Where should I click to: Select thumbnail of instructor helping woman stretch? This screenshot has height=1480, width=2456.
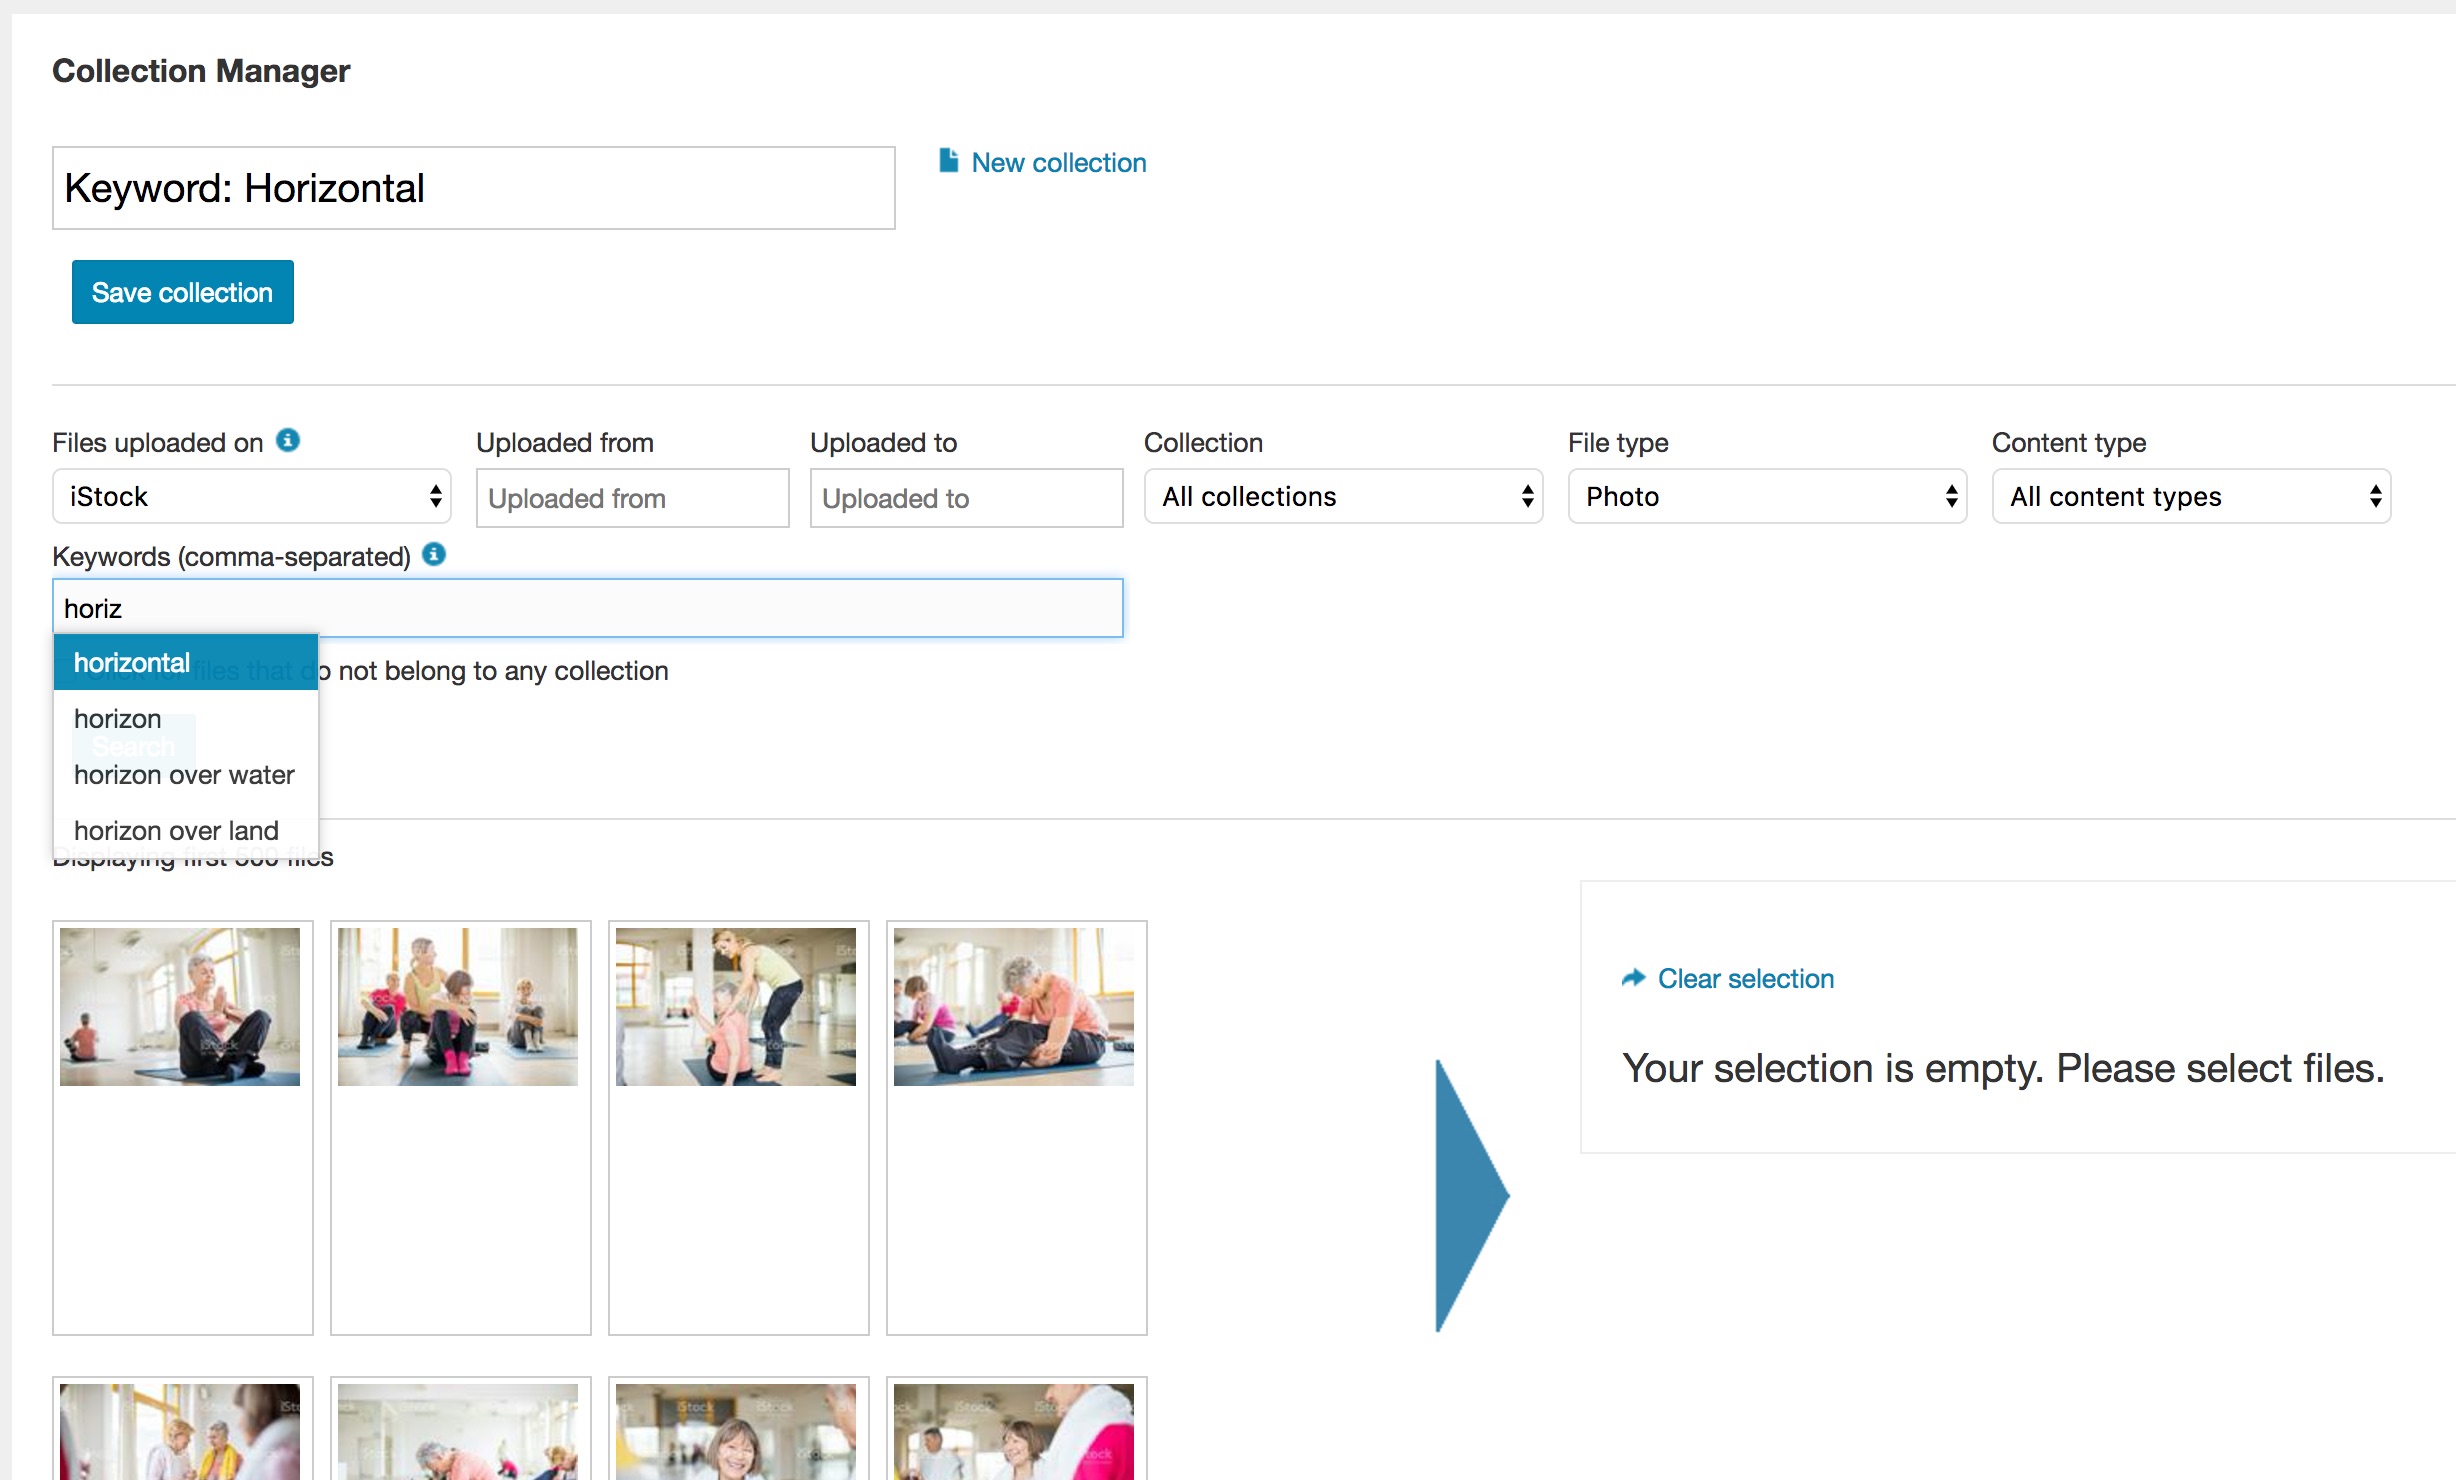coord(736,1006)
